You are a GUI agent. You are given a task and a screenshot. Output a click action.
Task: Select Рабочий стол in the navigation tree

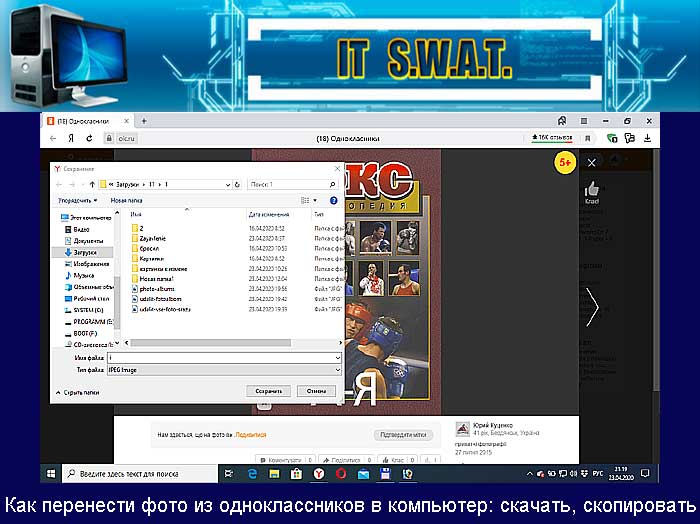(87, 299)
